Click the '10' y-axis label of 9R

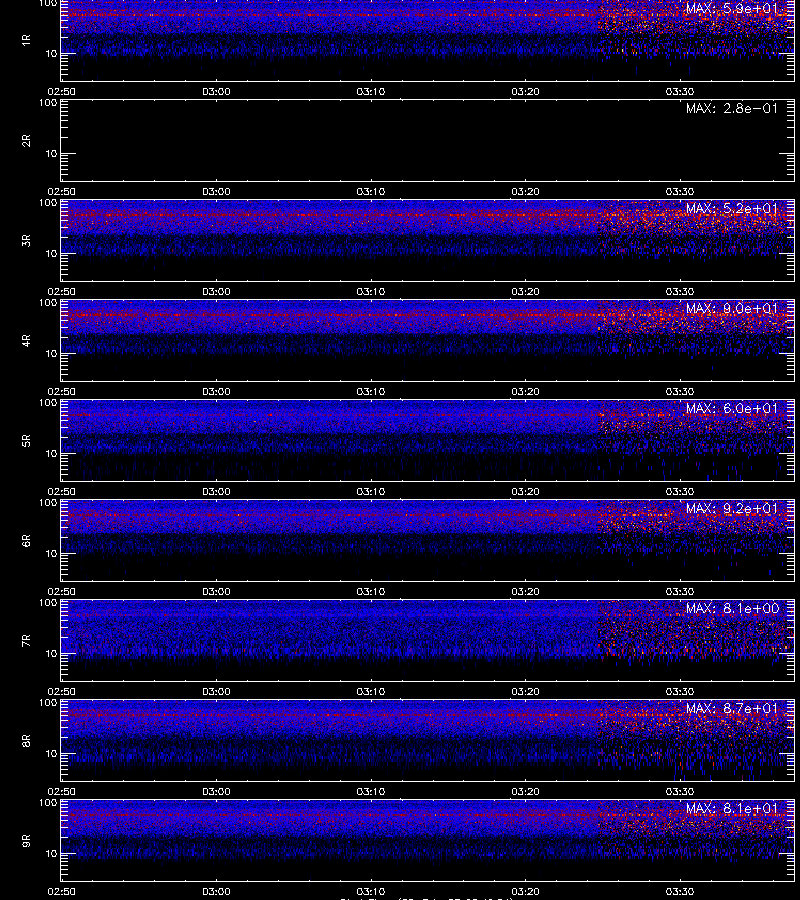click(x=51, y=854)
